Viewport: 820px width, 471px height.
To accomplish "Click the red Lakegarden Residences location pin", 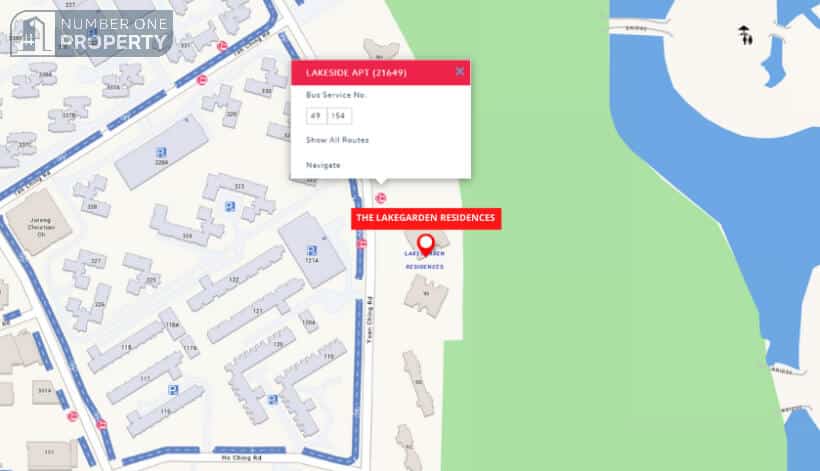I will click(x=426, y=245).
